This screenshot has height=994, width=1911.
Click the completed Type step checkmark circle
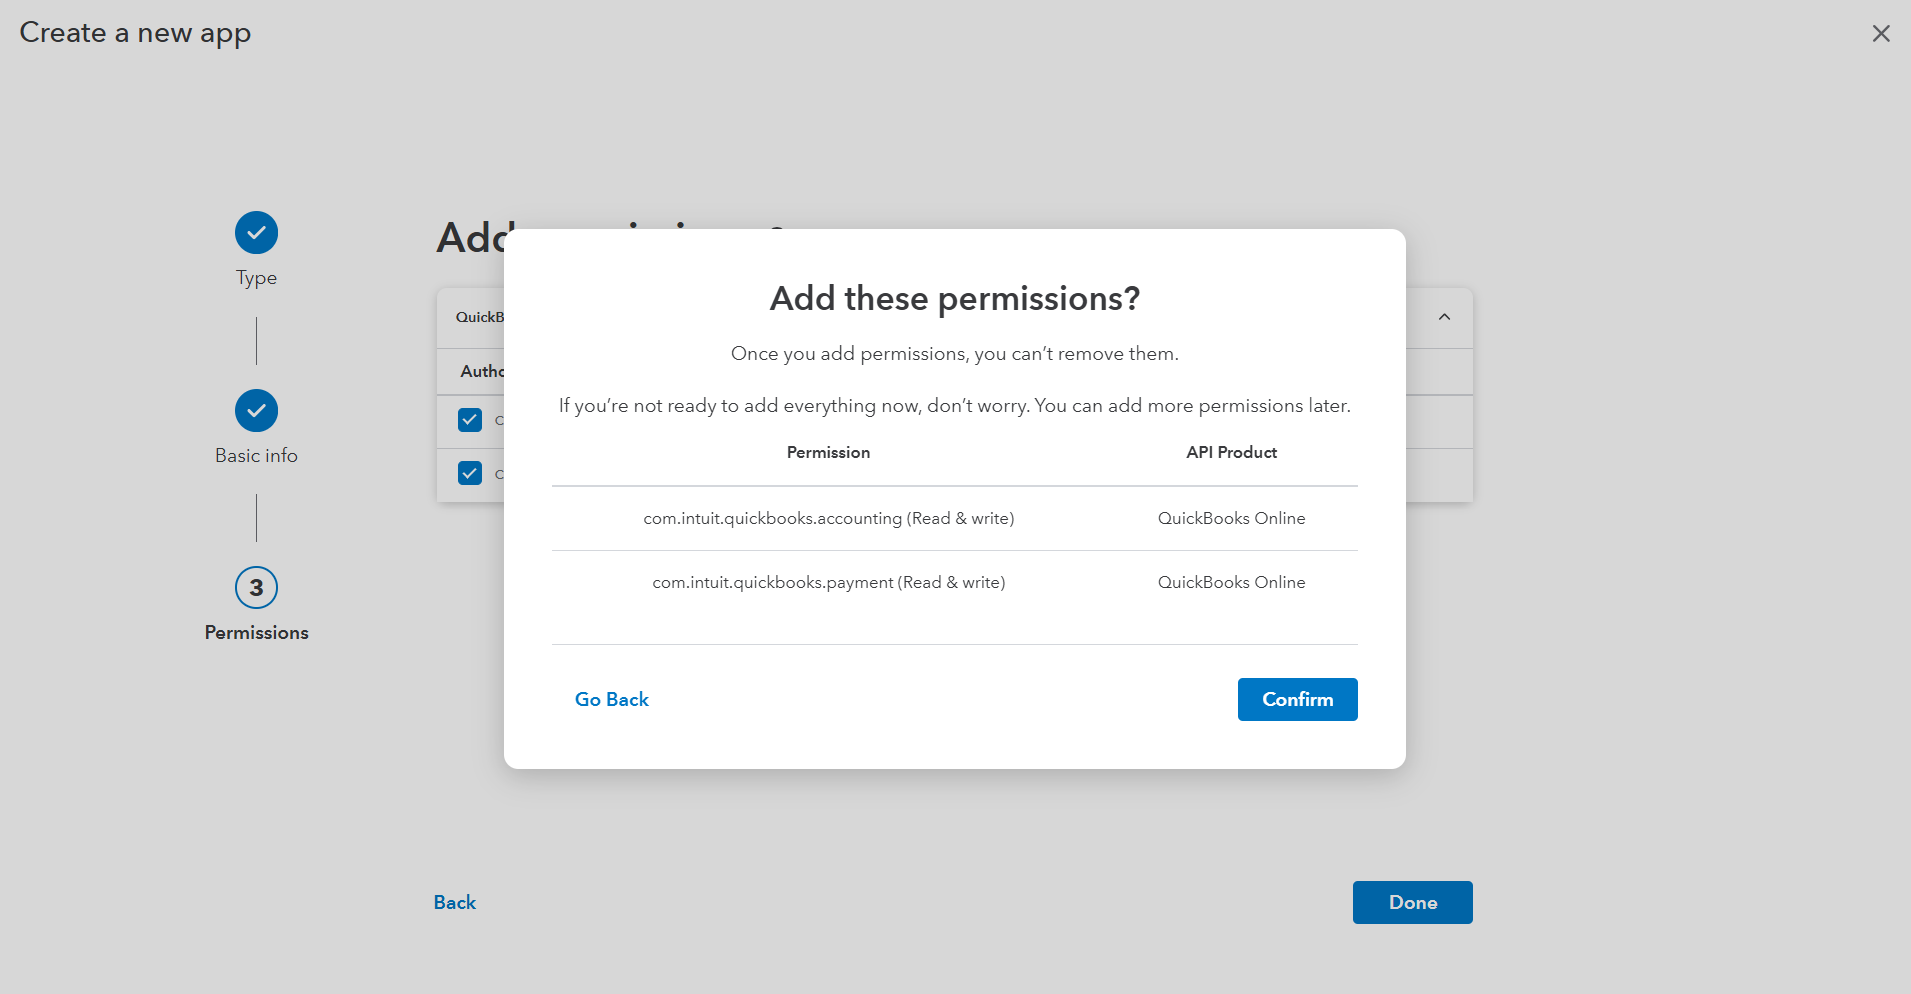coord(257,233)
